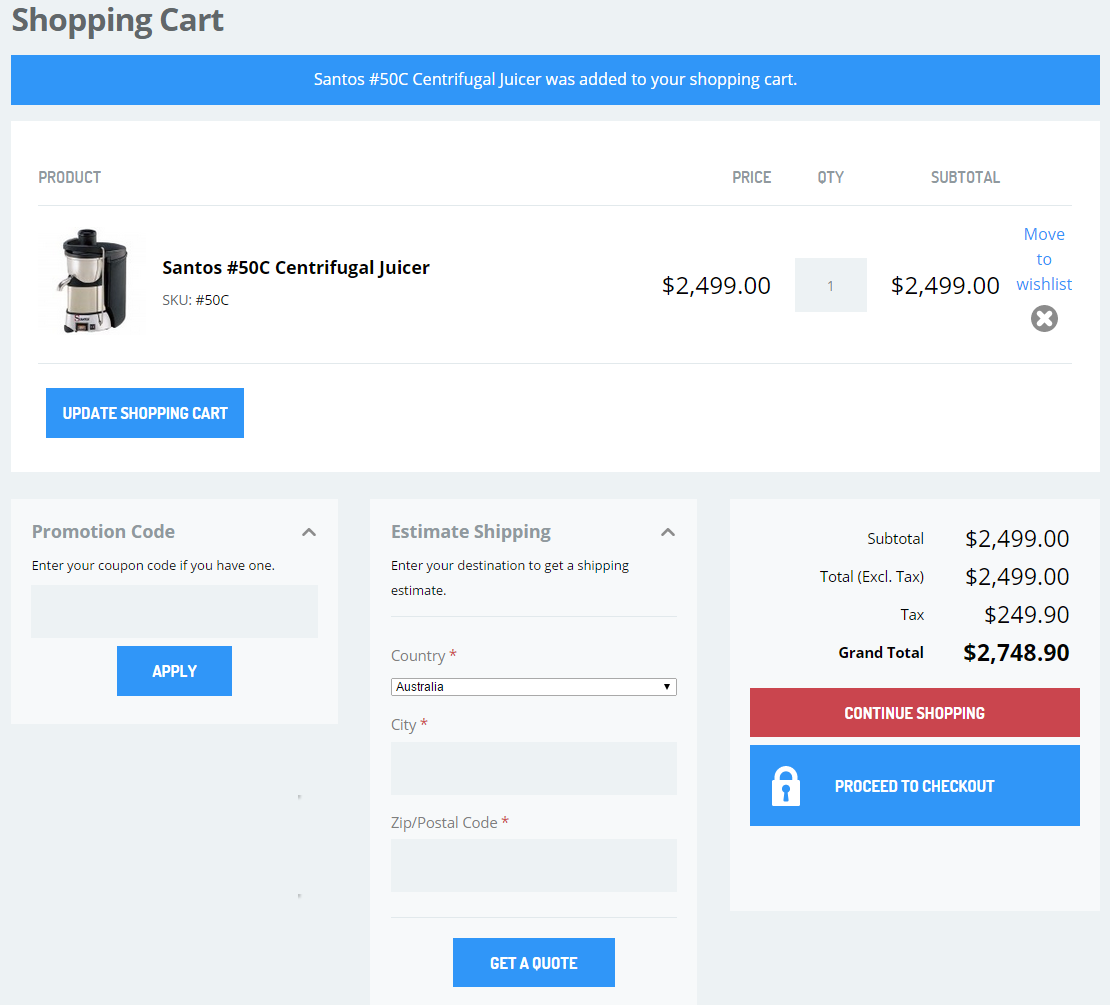Click the Zip/Postal Code input field
Screen dimensions: 1110x1005
coord(534,866)
